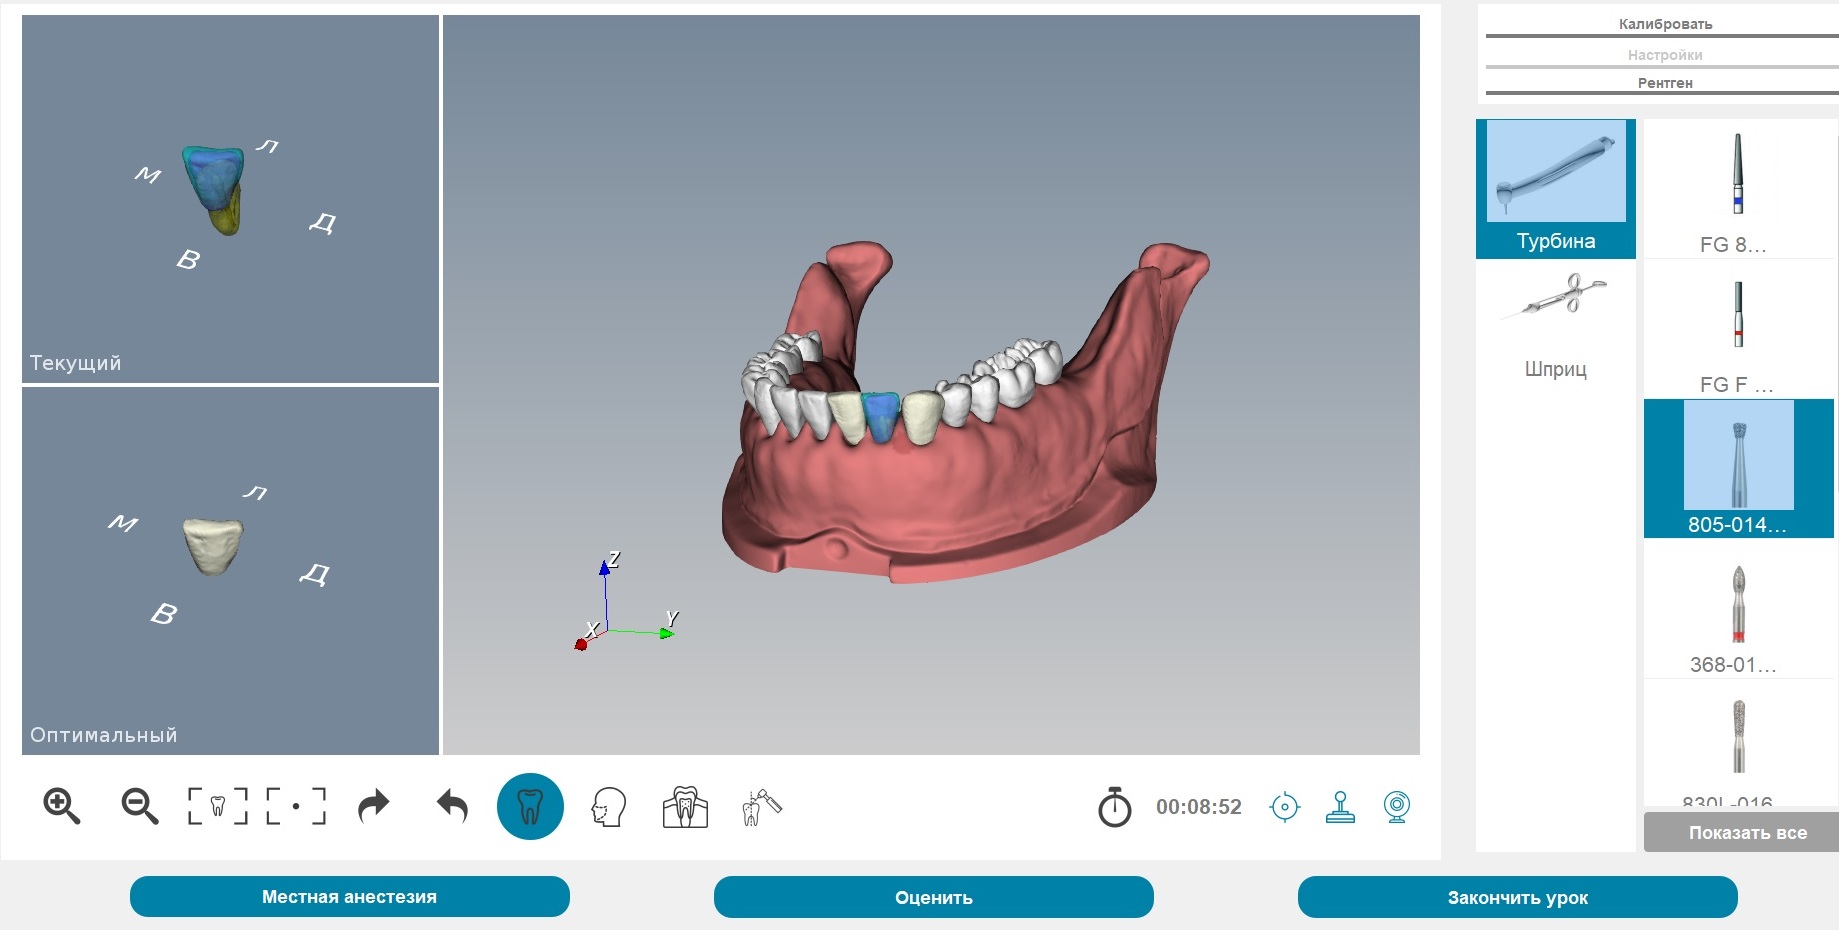The width and height of the screenshot is (1839, 930).
Task: Select the zoom in magnifier tool
Action: pos(62,806)
